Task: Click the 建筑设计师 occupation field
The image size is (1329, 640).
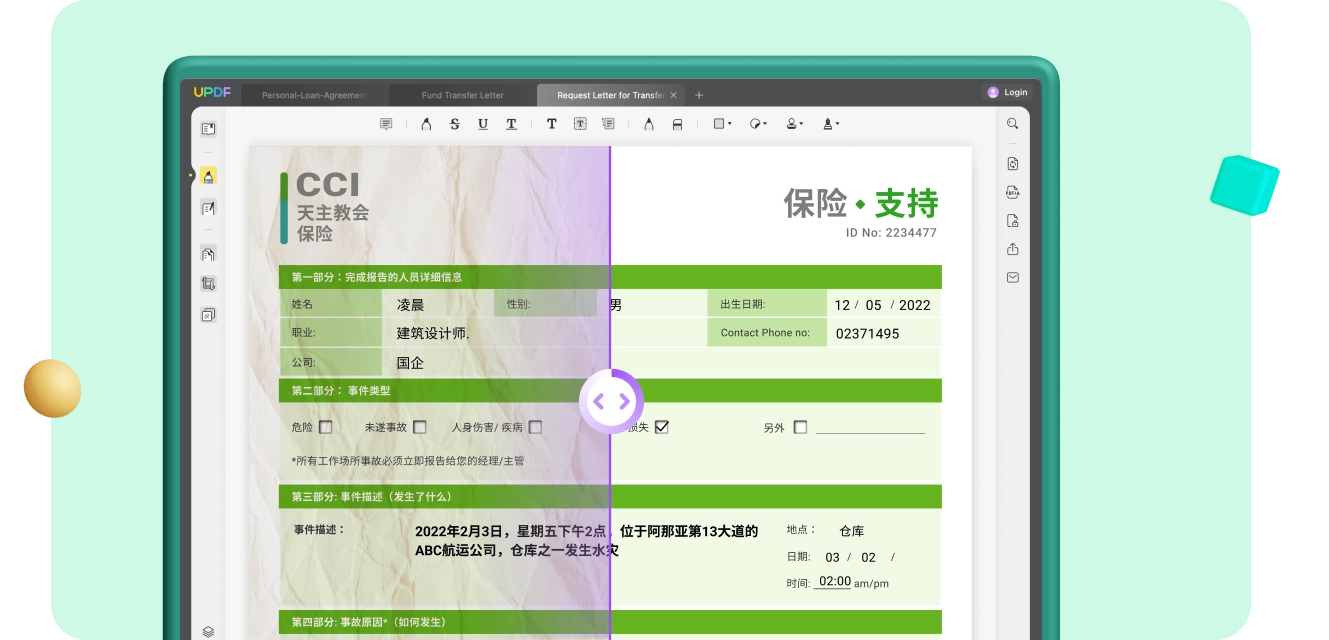Action: tap(433, 333)
